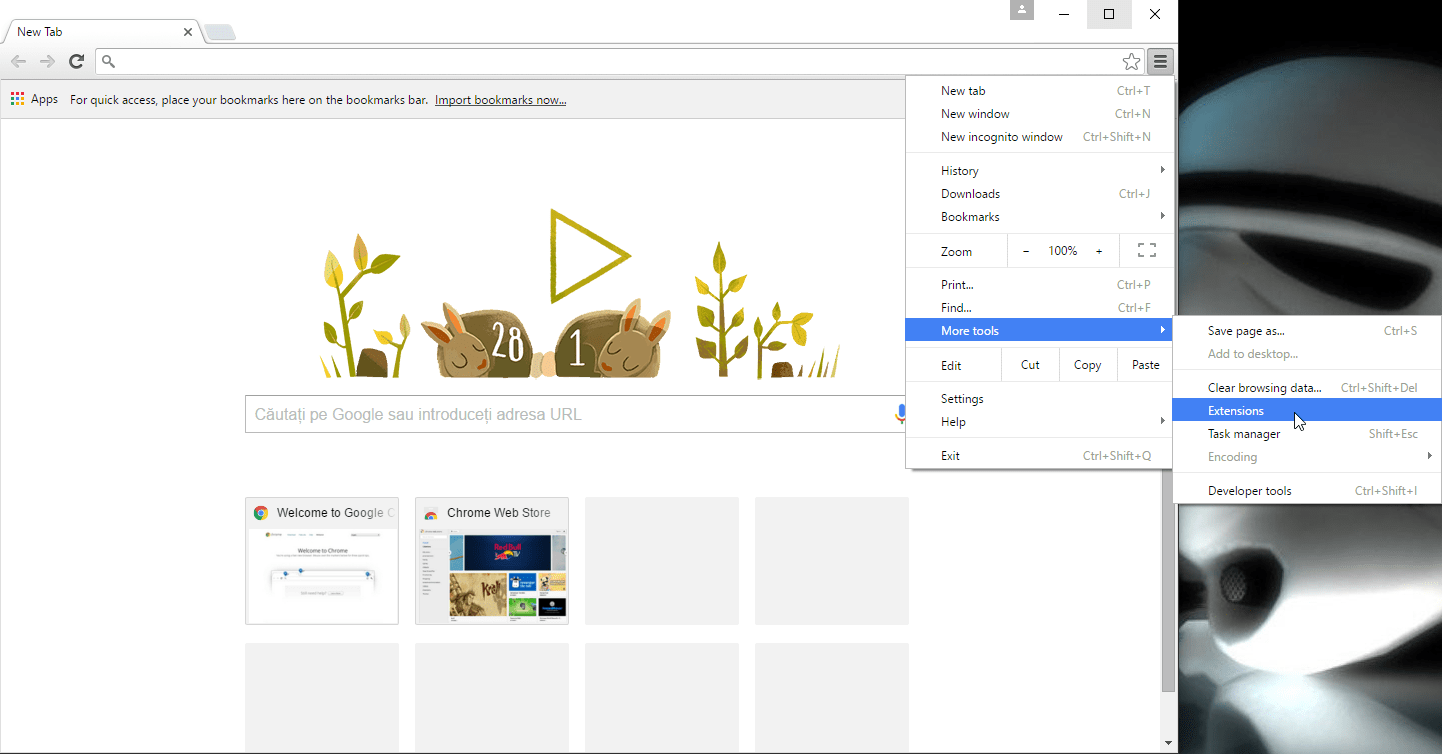This screenshot has width=1442, height=754.
Task: Open Task manager from submenu
Action: (x=1307, y=434)
